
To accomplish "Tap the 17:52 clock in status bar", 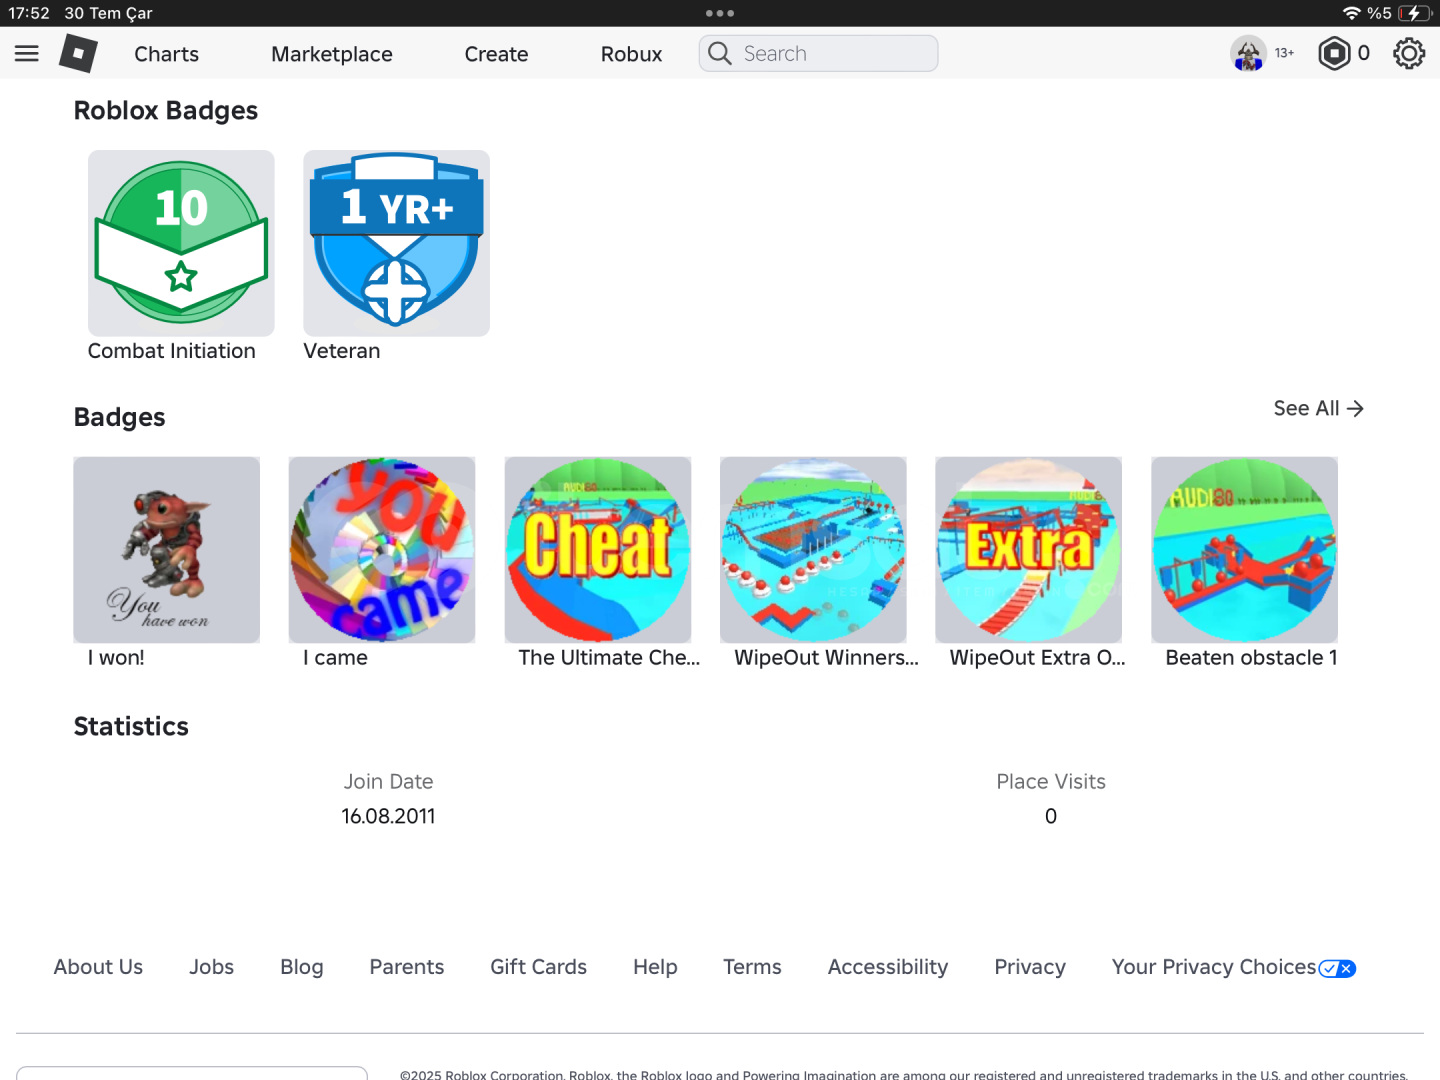I will 29,13.
